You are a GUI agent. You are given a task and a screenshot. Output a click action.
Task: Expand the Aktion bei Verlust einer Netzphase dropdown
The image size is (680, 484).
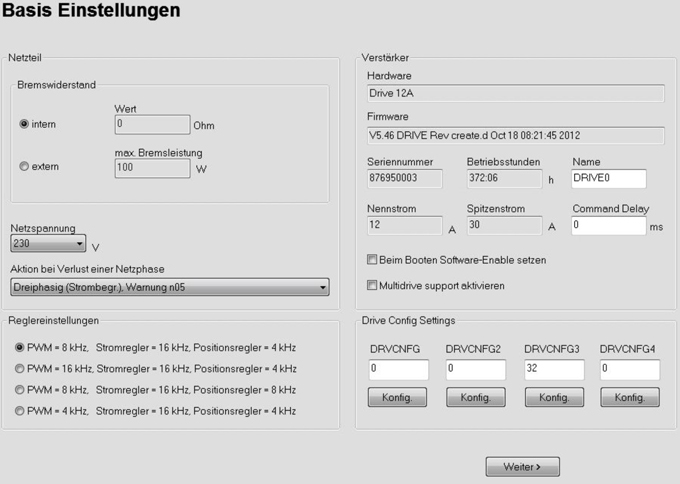[x=170, y=288]
